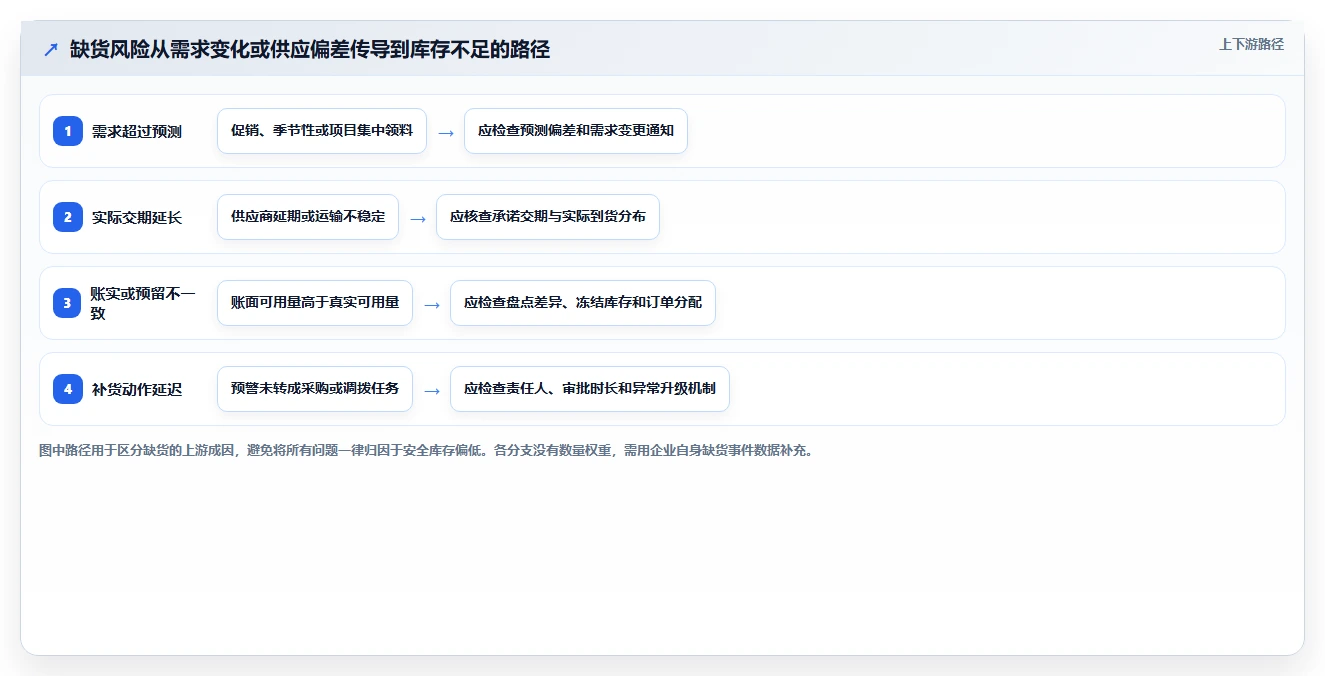The image size is (1325, 676).
Task: Click the trend arrow icon beside the title
Action: (x=50, y=50)
